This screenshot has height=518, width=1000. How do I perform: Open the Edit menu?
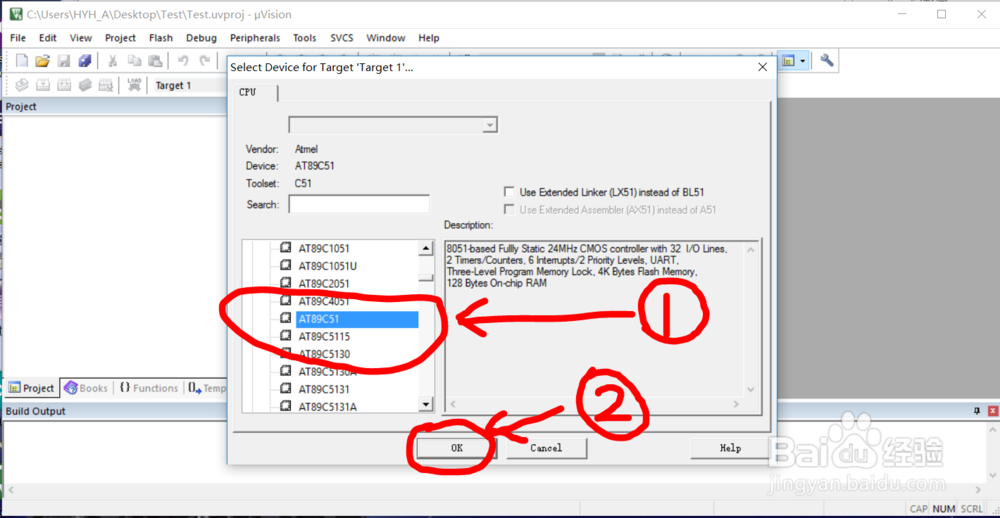coord(48,38)
